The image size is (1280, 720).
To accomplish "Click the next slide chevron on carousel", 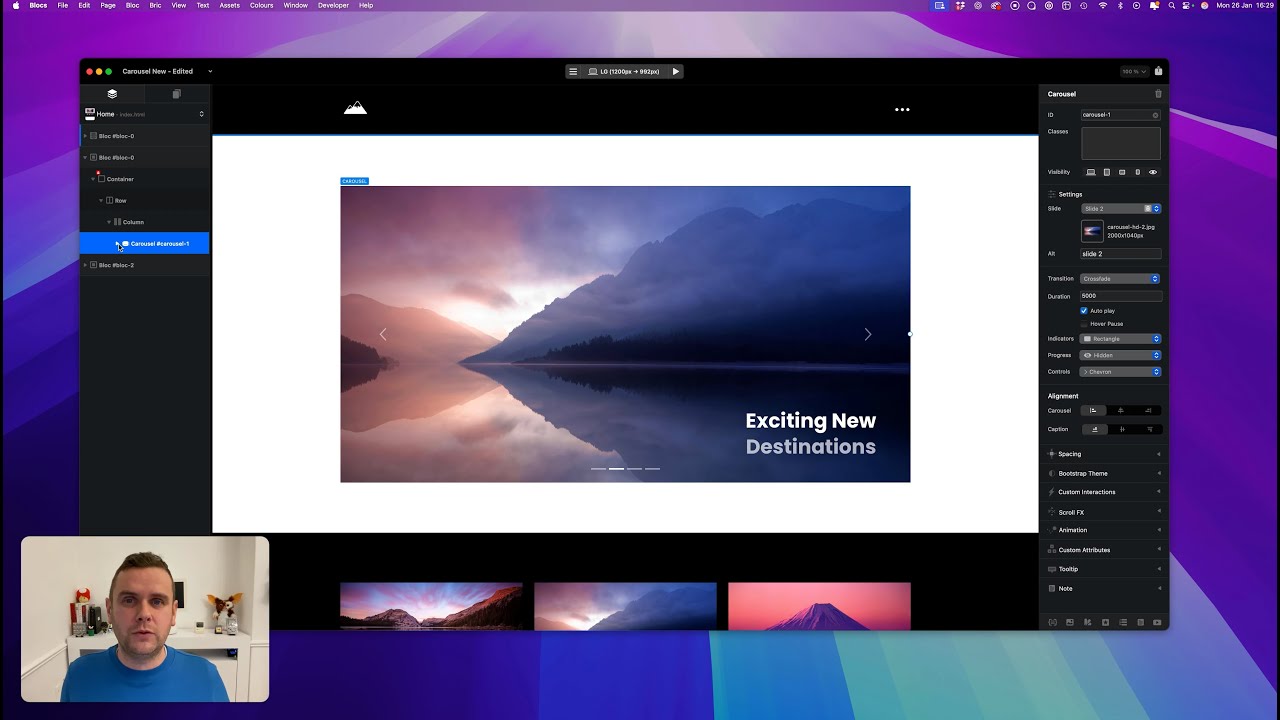I will coord(867,334).
